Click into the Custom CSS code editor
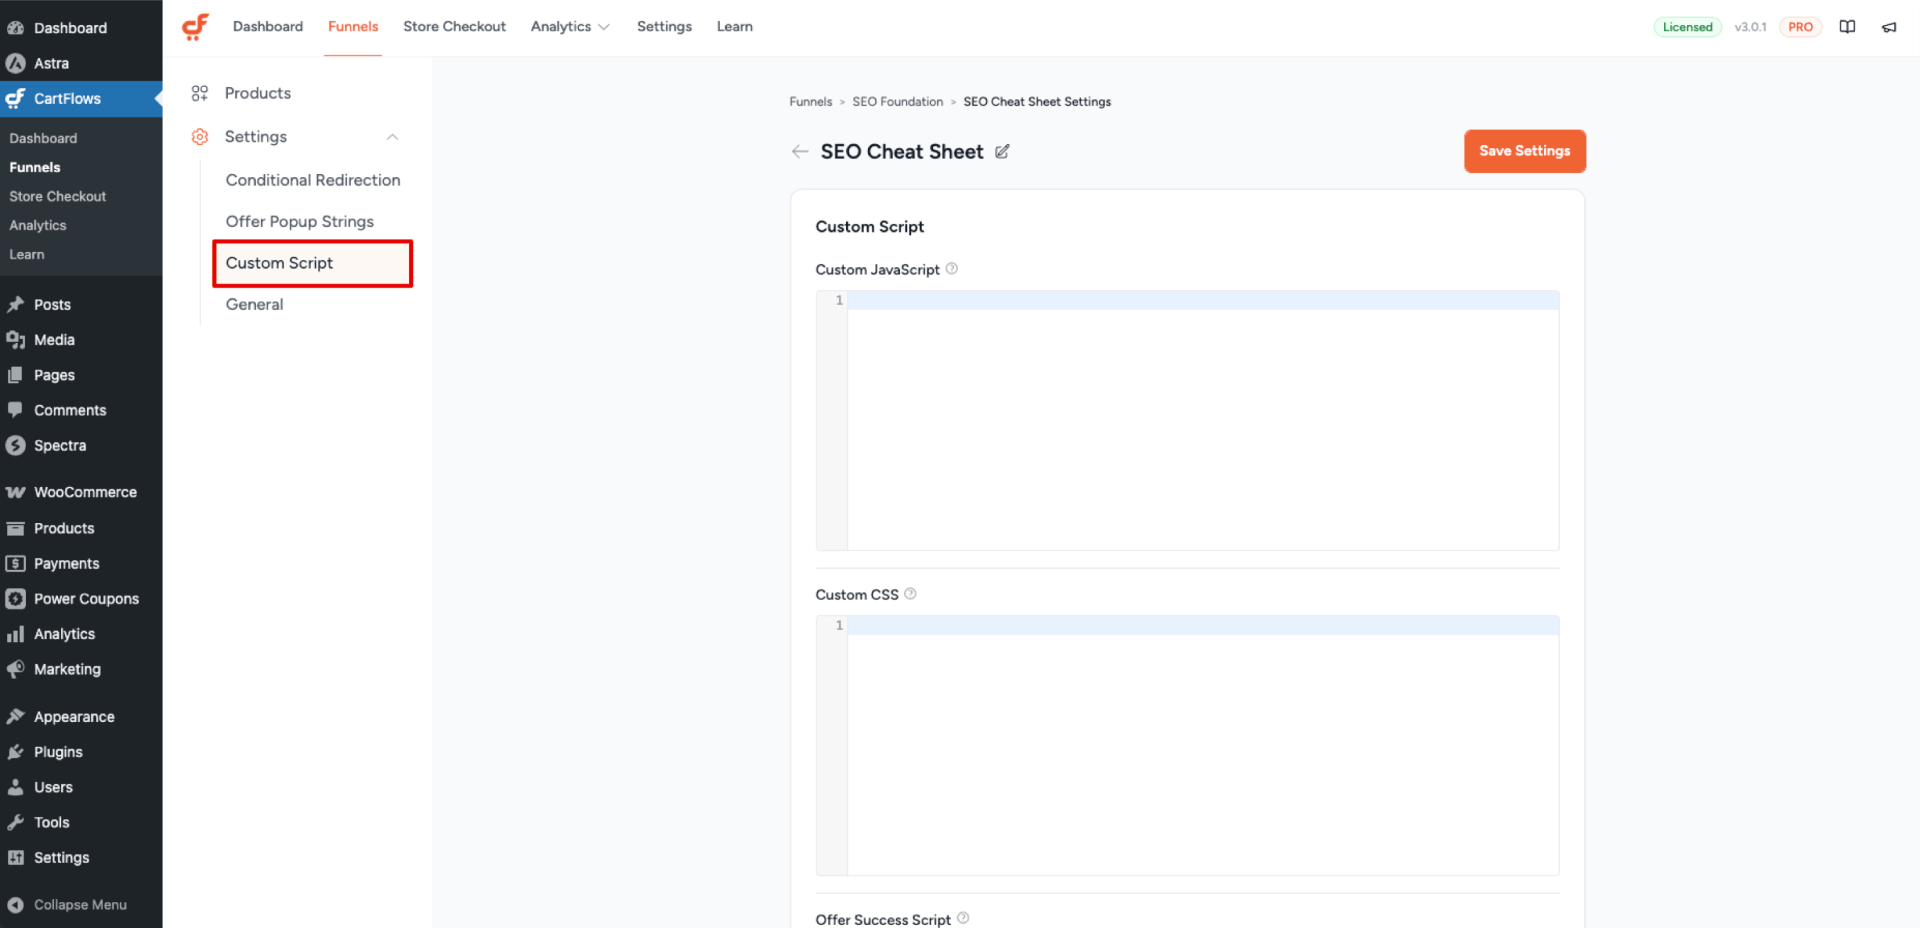1920x928 pixels. (x=1187, y=745)
